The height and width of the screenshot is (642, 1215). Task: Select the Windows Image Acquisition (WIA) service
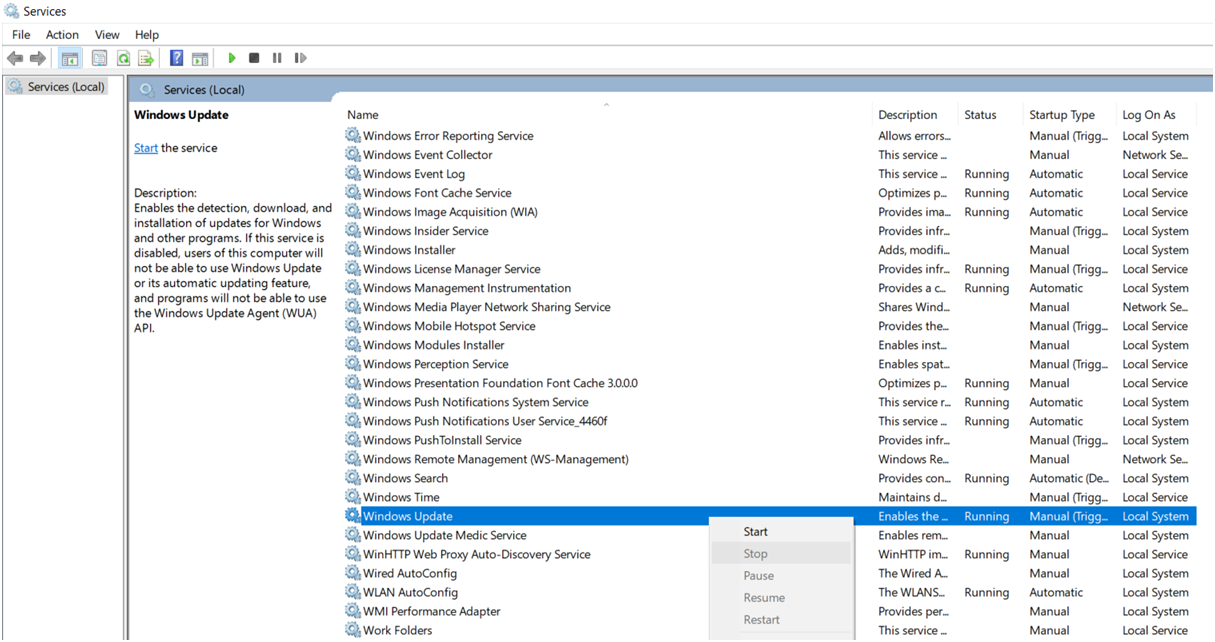click(x=450, y=212)
